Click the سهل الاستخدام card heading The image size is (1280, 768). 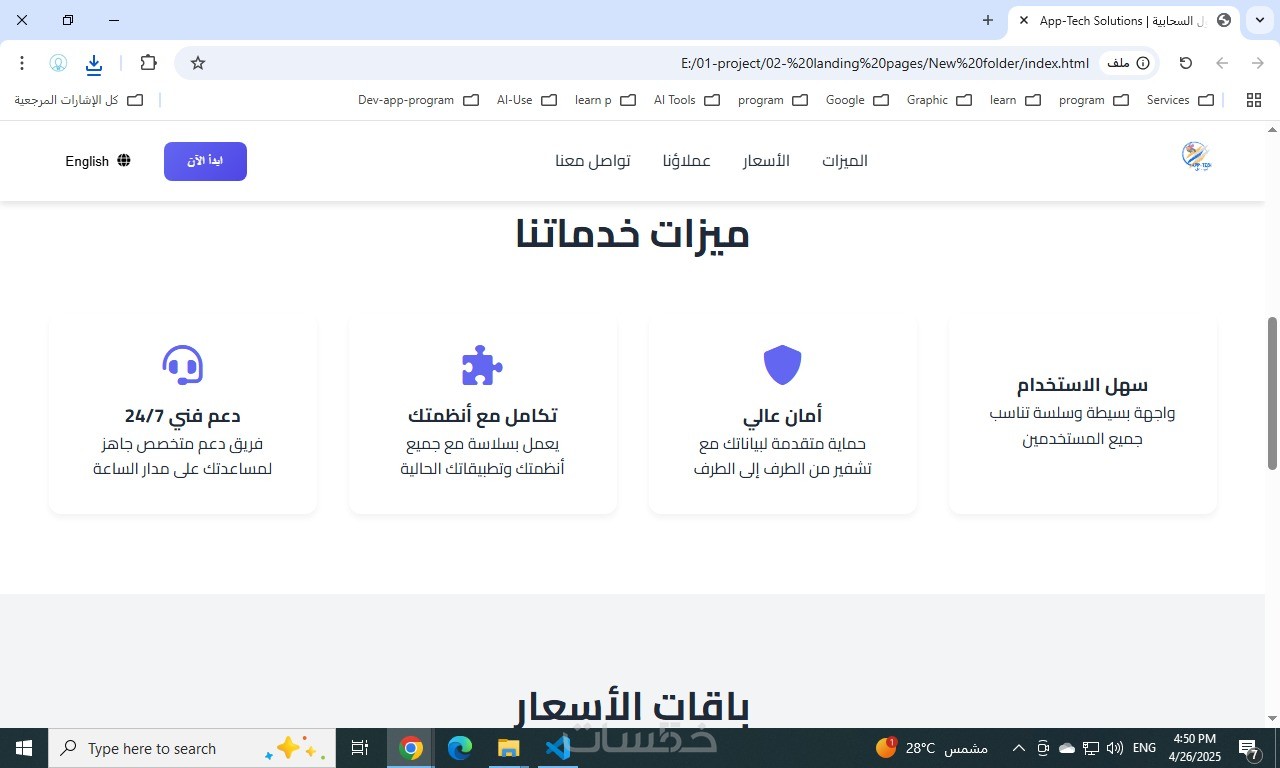click(1082, 385)
